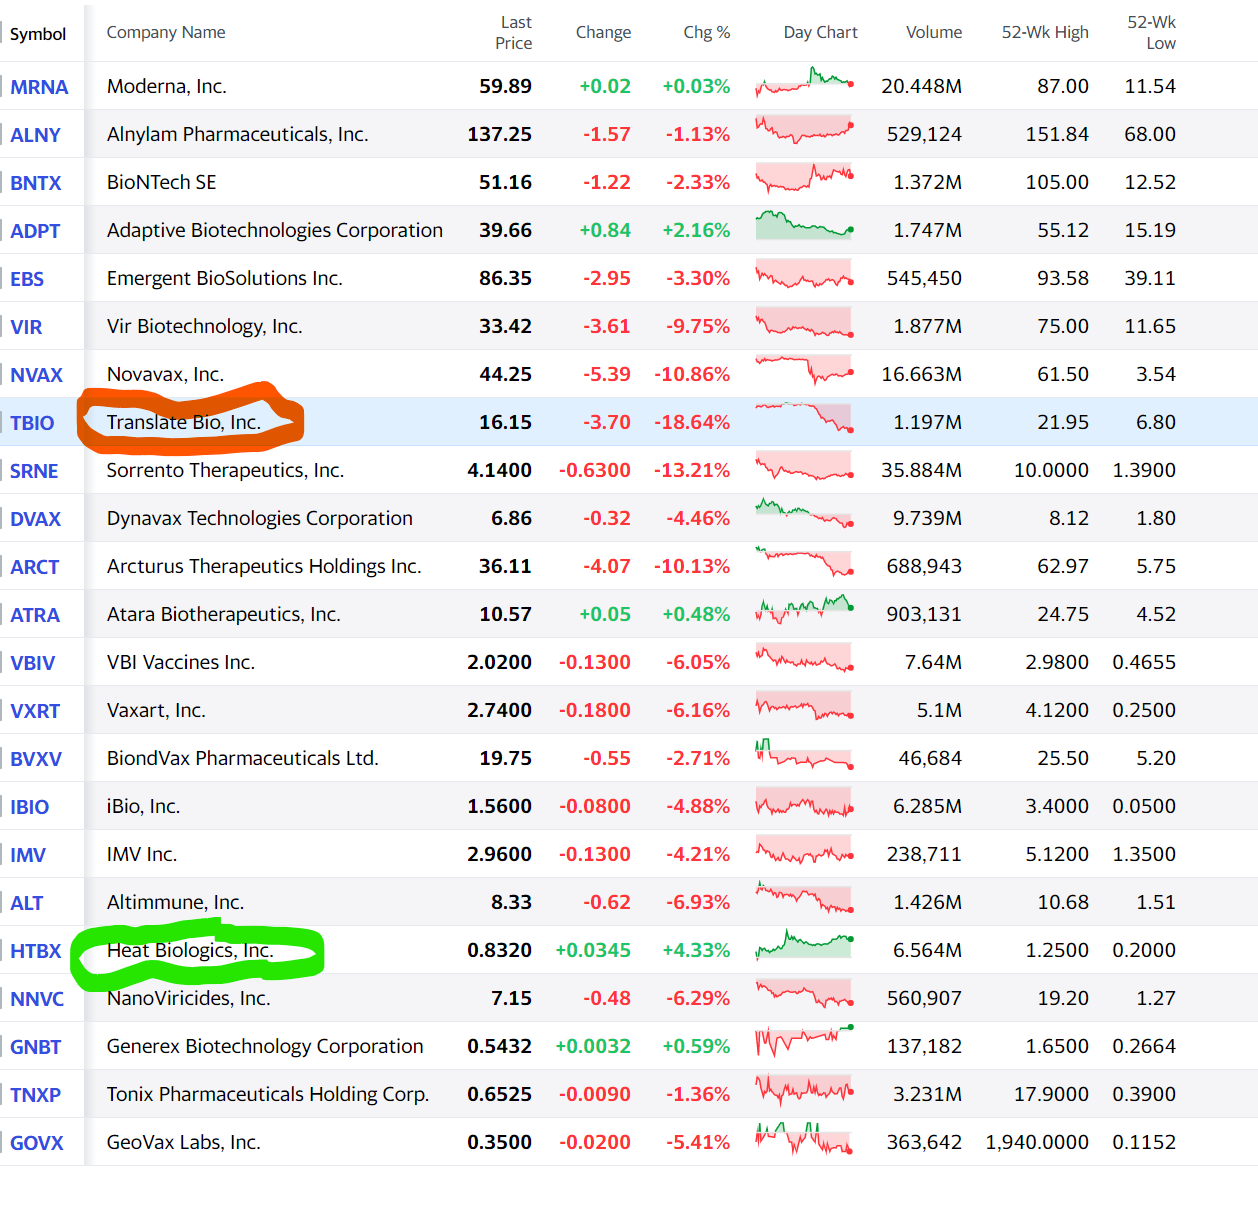Select company name VBI Vaccines Inc.
Screen dimensions: 1258x1213
coord(181,663)
